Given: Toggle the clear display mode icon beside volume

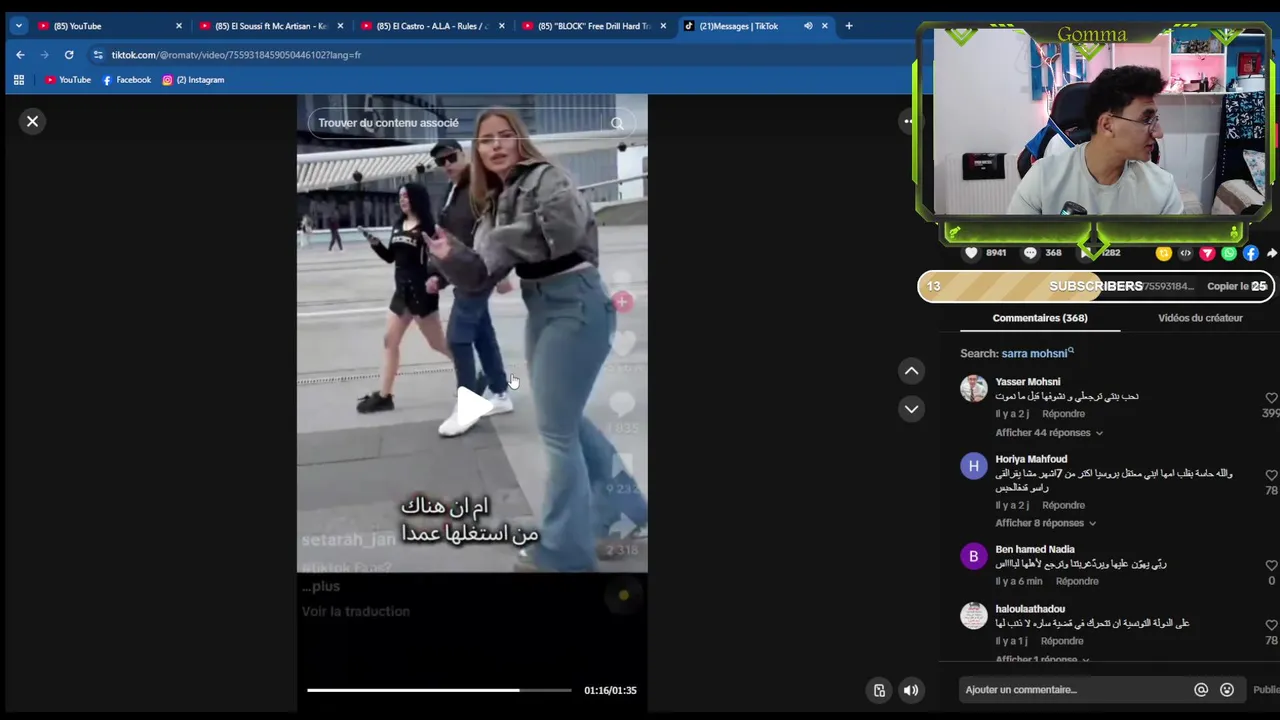Looking at the screenshot, I should coord(879,690).
